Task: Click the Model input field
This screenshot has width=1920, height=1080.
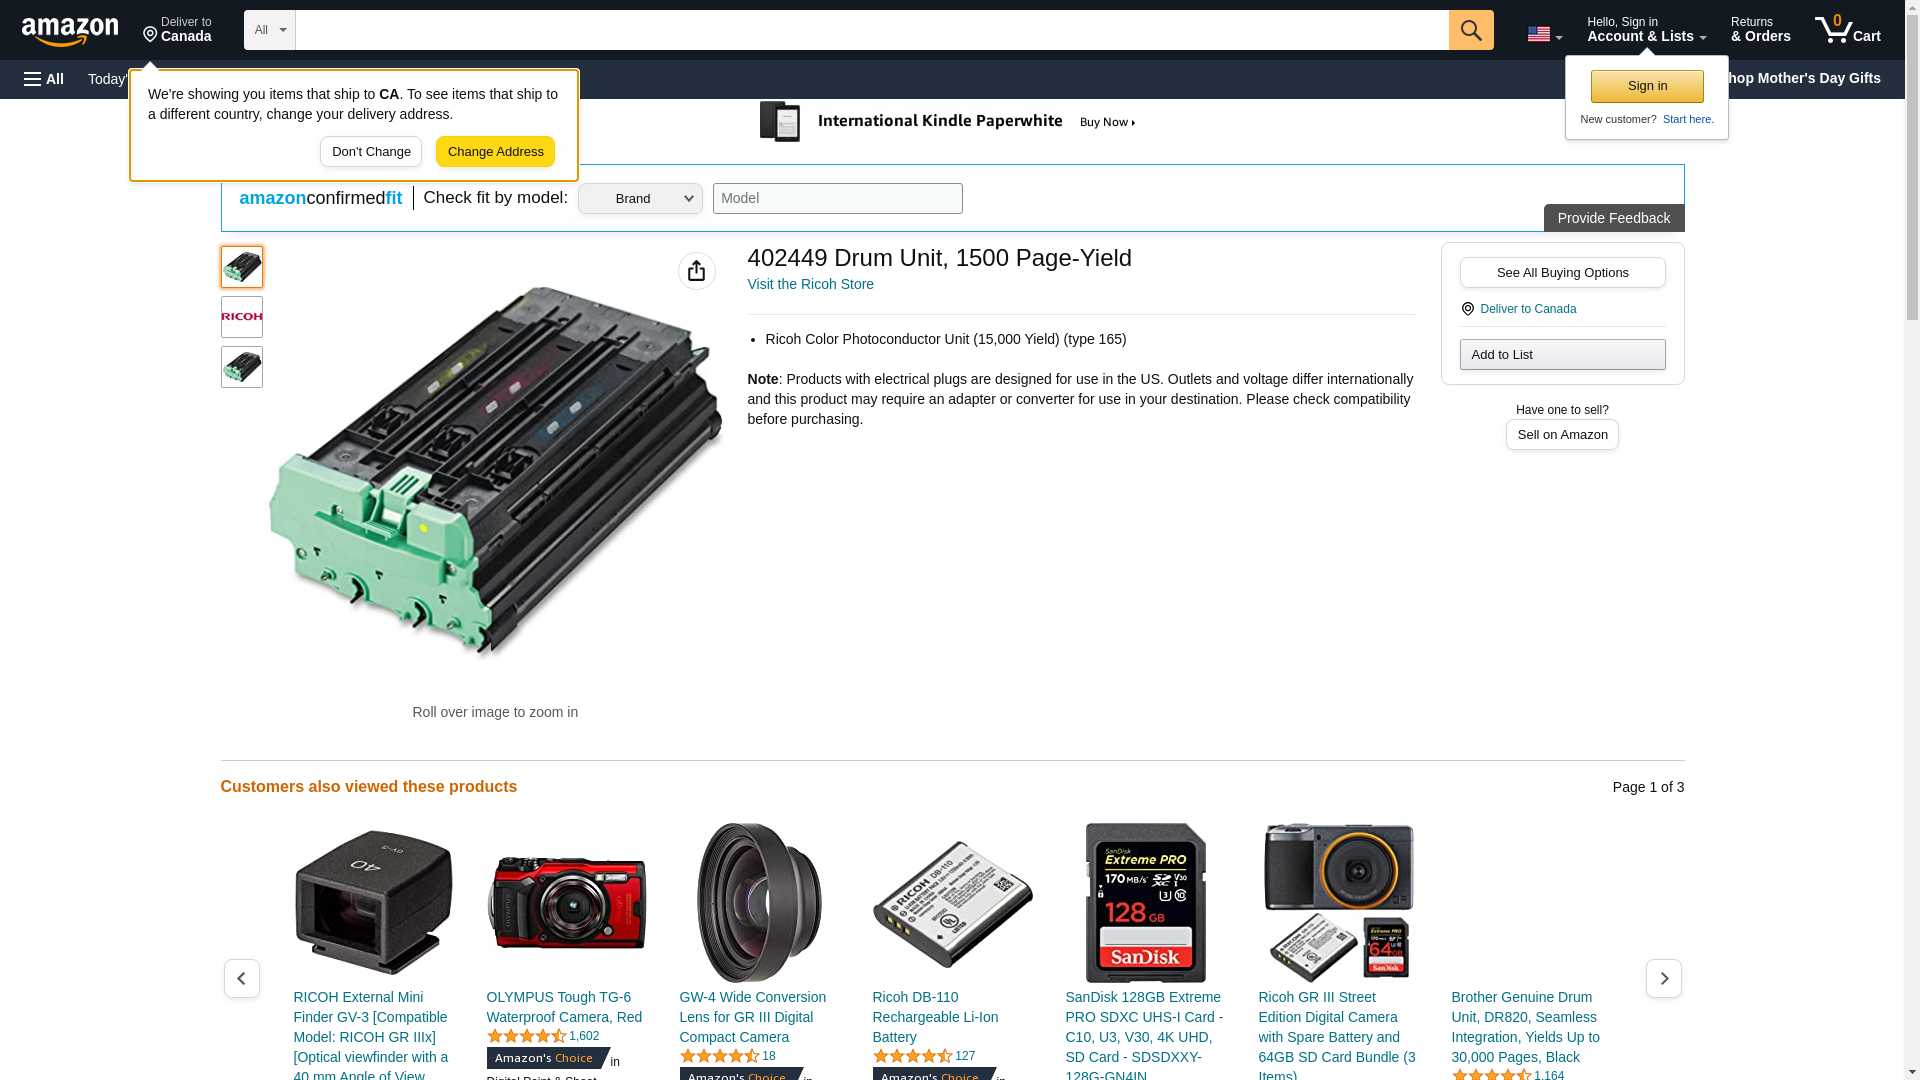Action: pyautogui.click(x=838, y=198)
